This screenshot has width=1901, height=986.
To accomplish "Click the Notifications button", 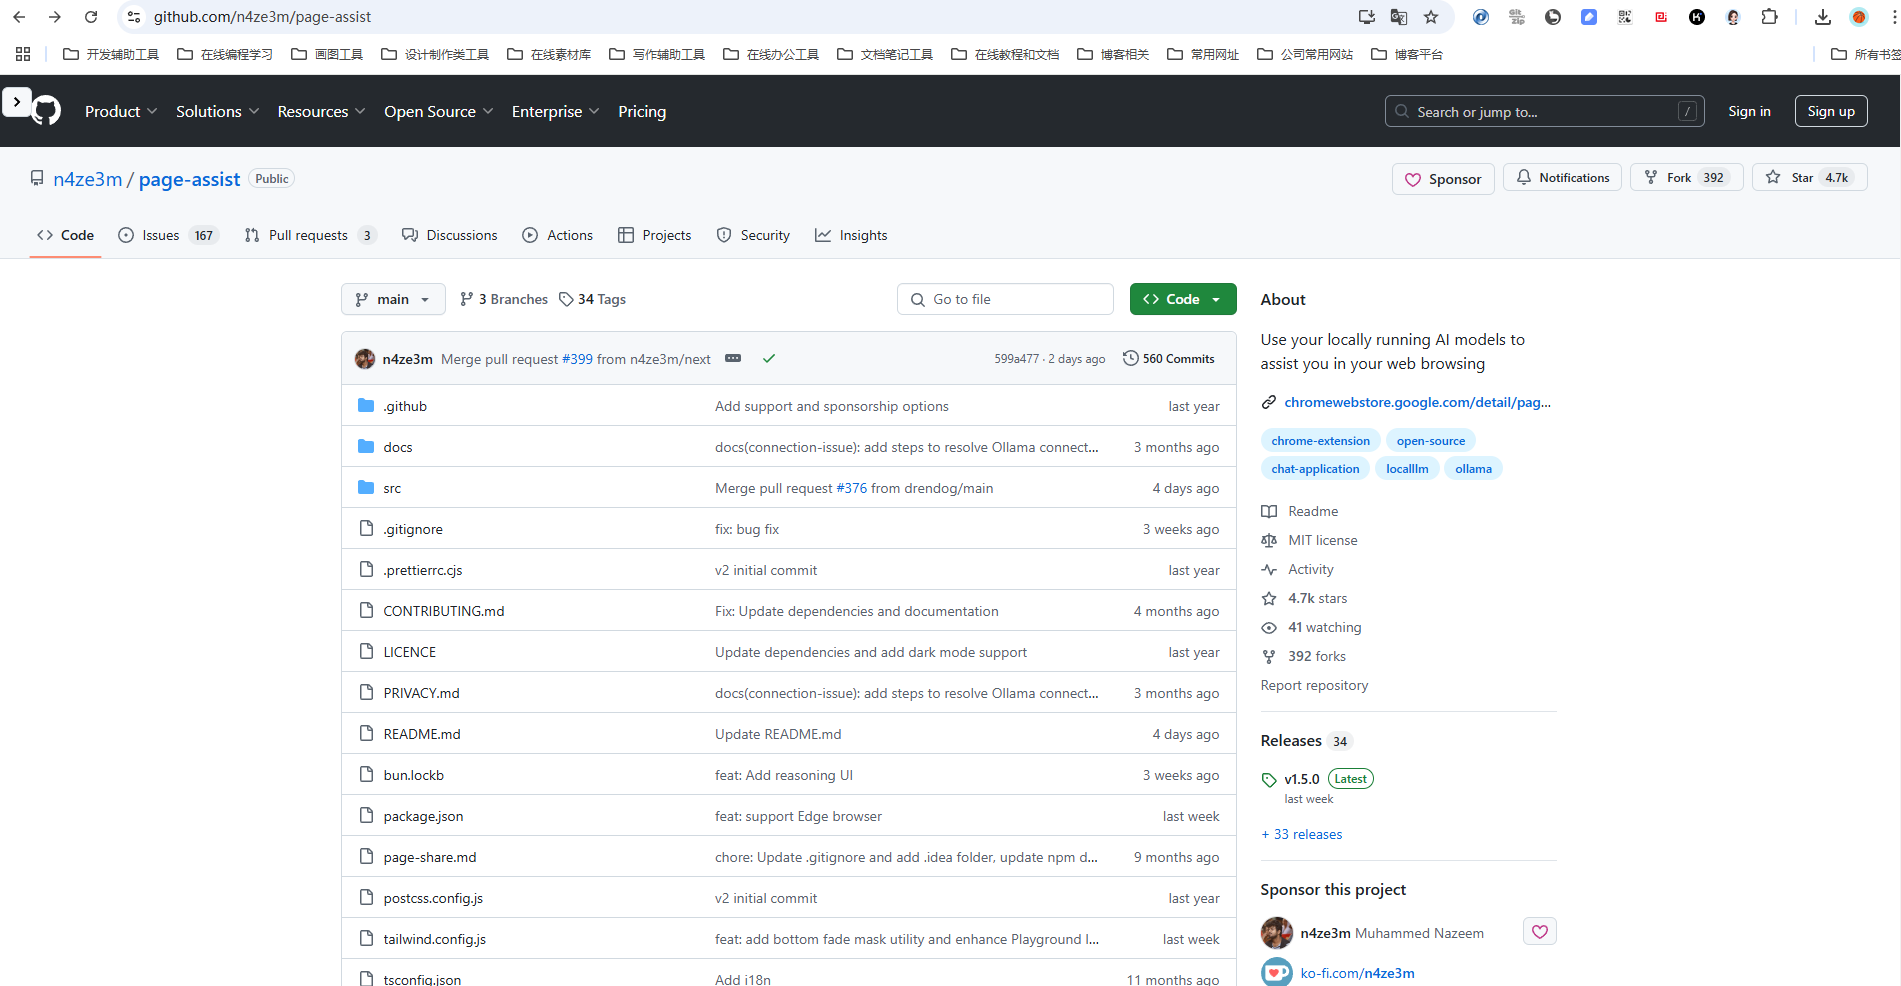I will [x=1562, y=177].
